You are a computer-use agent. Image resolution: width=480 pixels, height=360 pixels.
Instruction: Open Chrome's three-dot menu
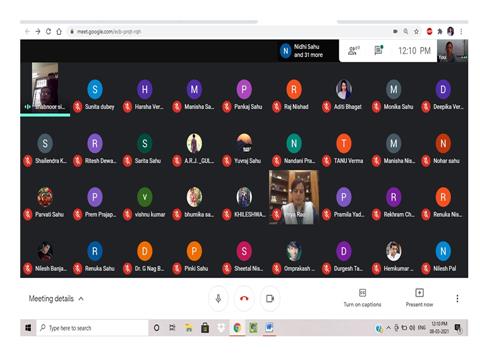coord(461,31)
